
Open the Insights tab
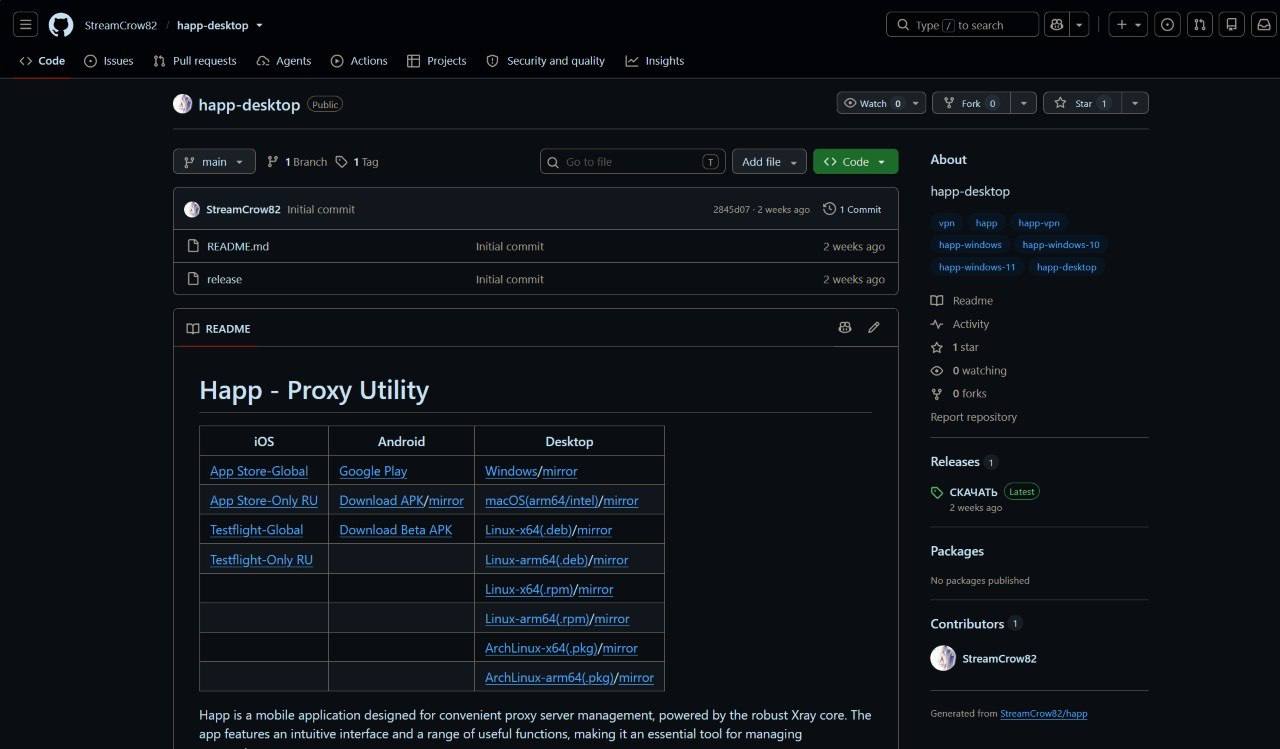click(x=655, y=61)
